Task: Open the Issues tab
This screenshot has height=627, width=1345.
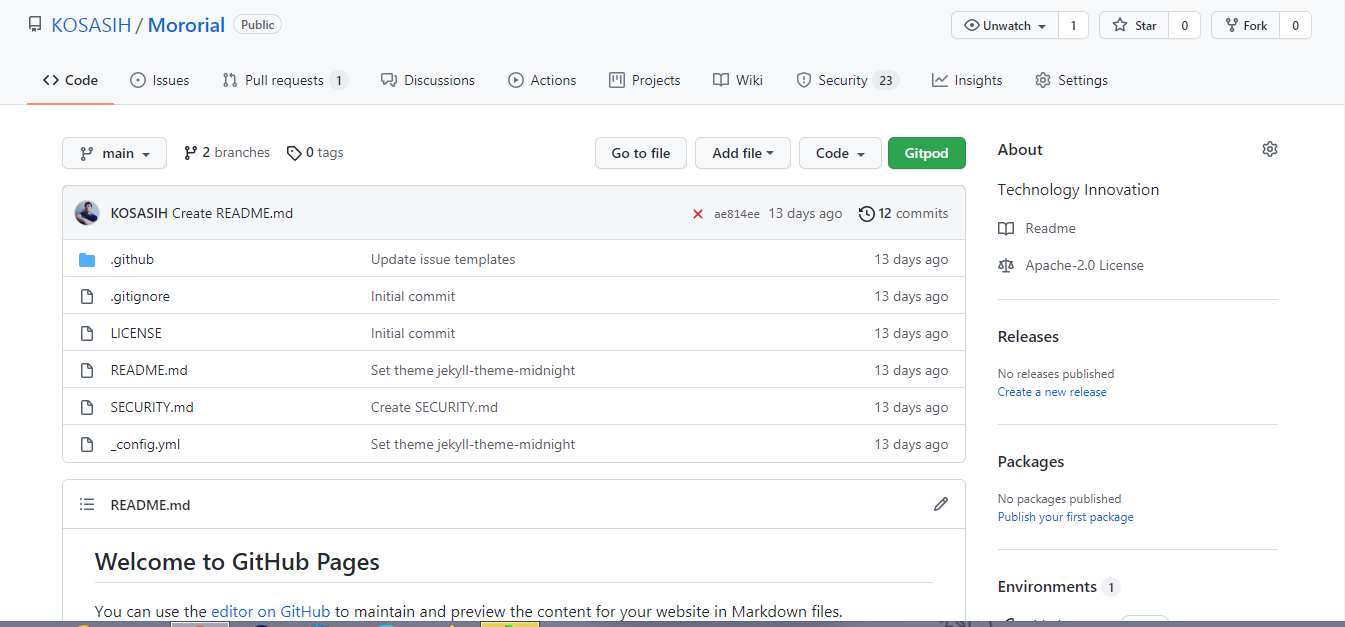Action: [159, 80]
